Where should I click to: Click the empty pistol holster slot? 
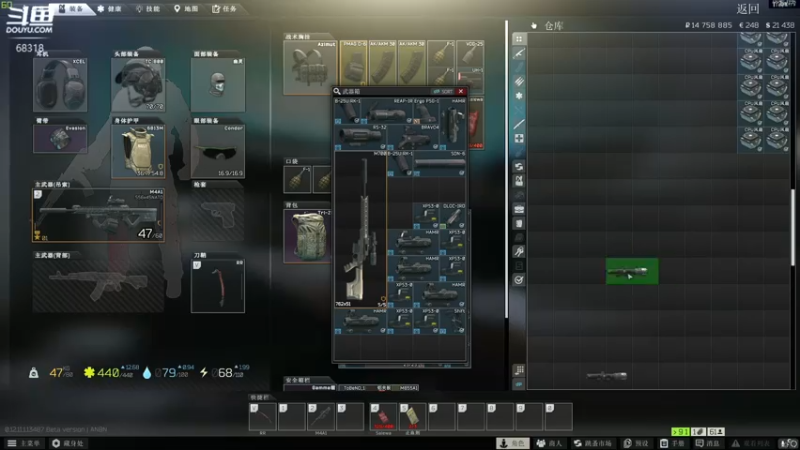coord(218,215)
